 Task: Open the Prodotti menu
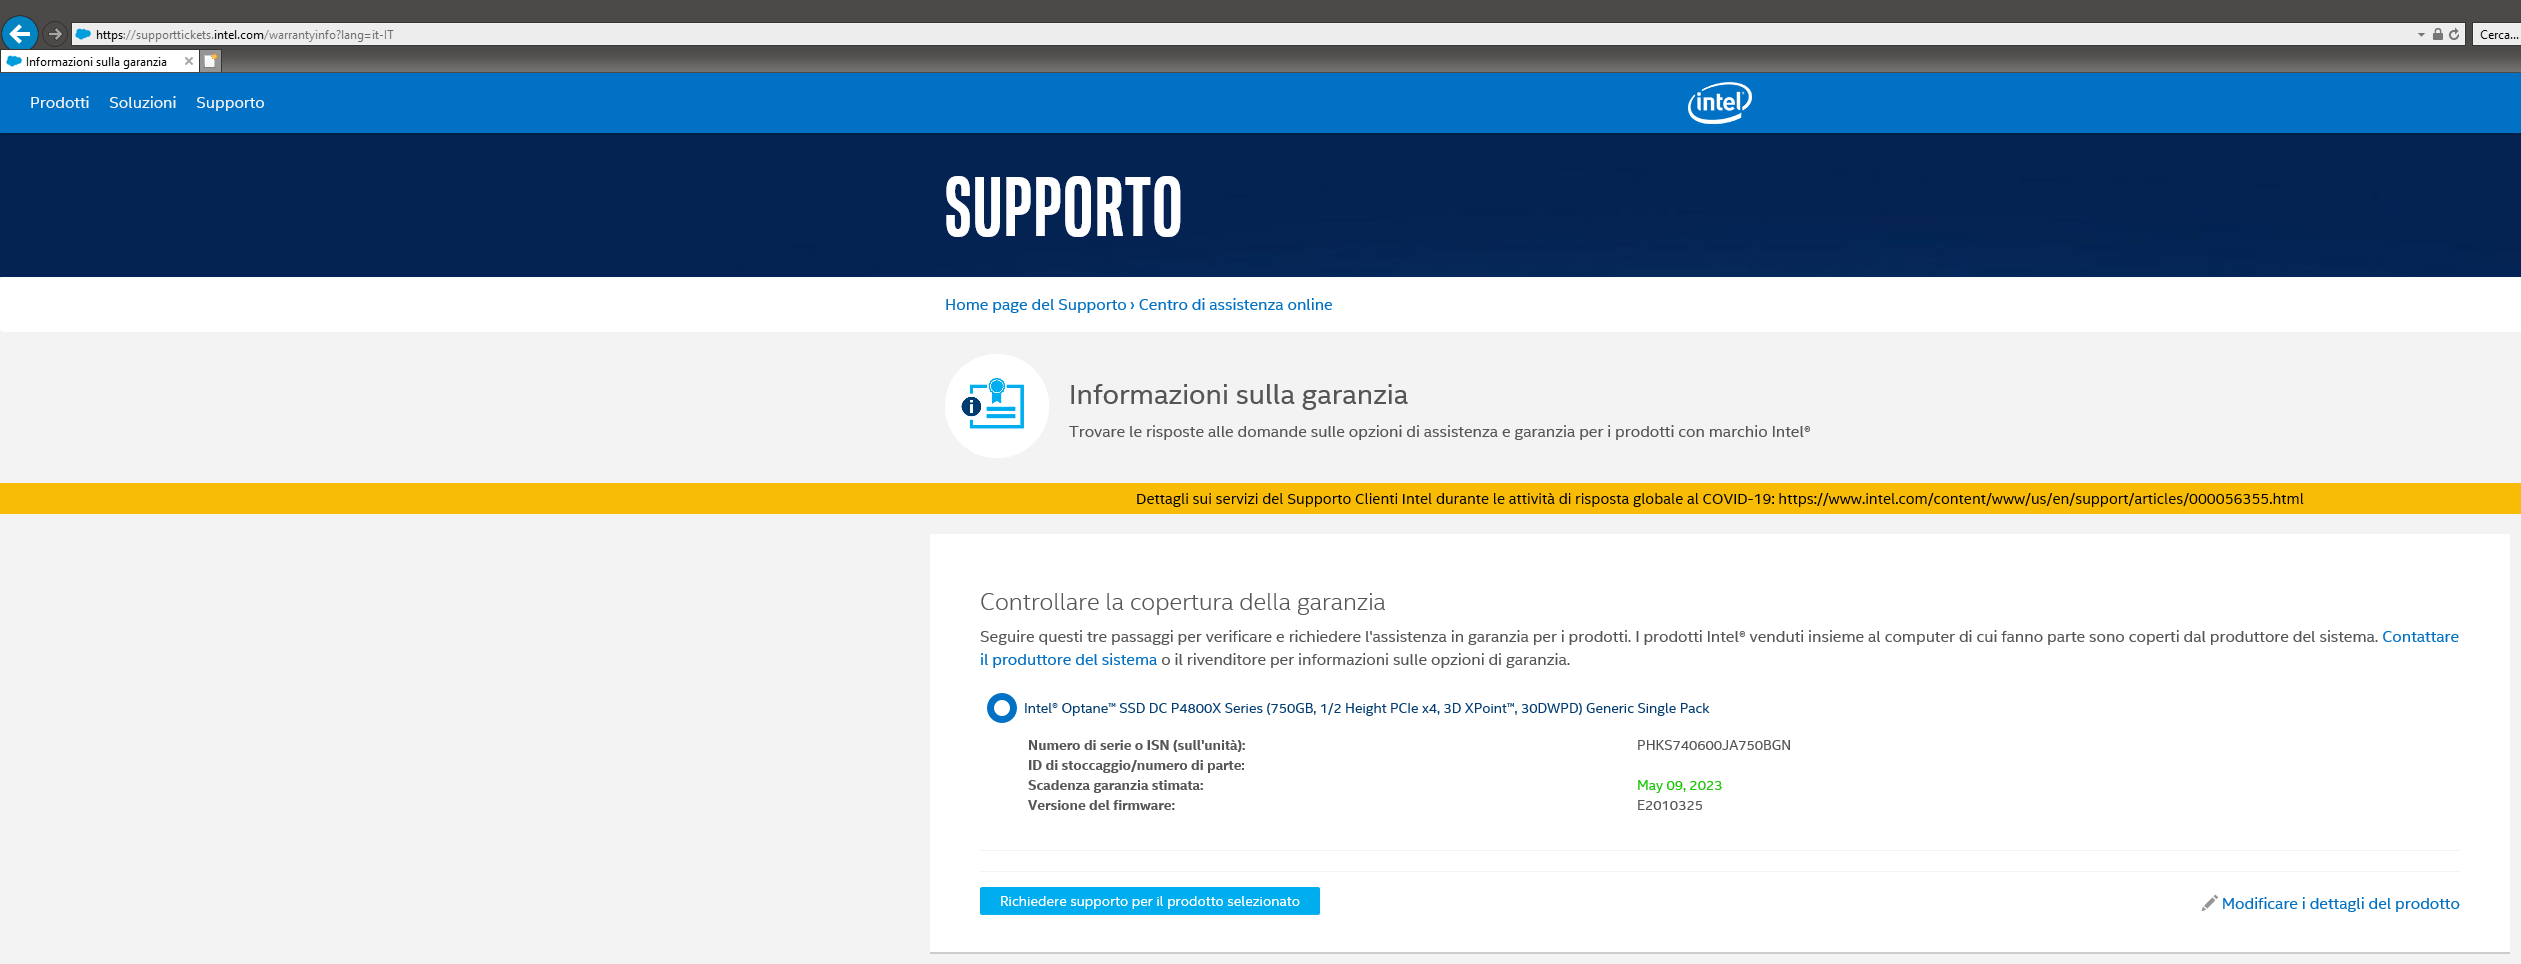tap(59, 102)
